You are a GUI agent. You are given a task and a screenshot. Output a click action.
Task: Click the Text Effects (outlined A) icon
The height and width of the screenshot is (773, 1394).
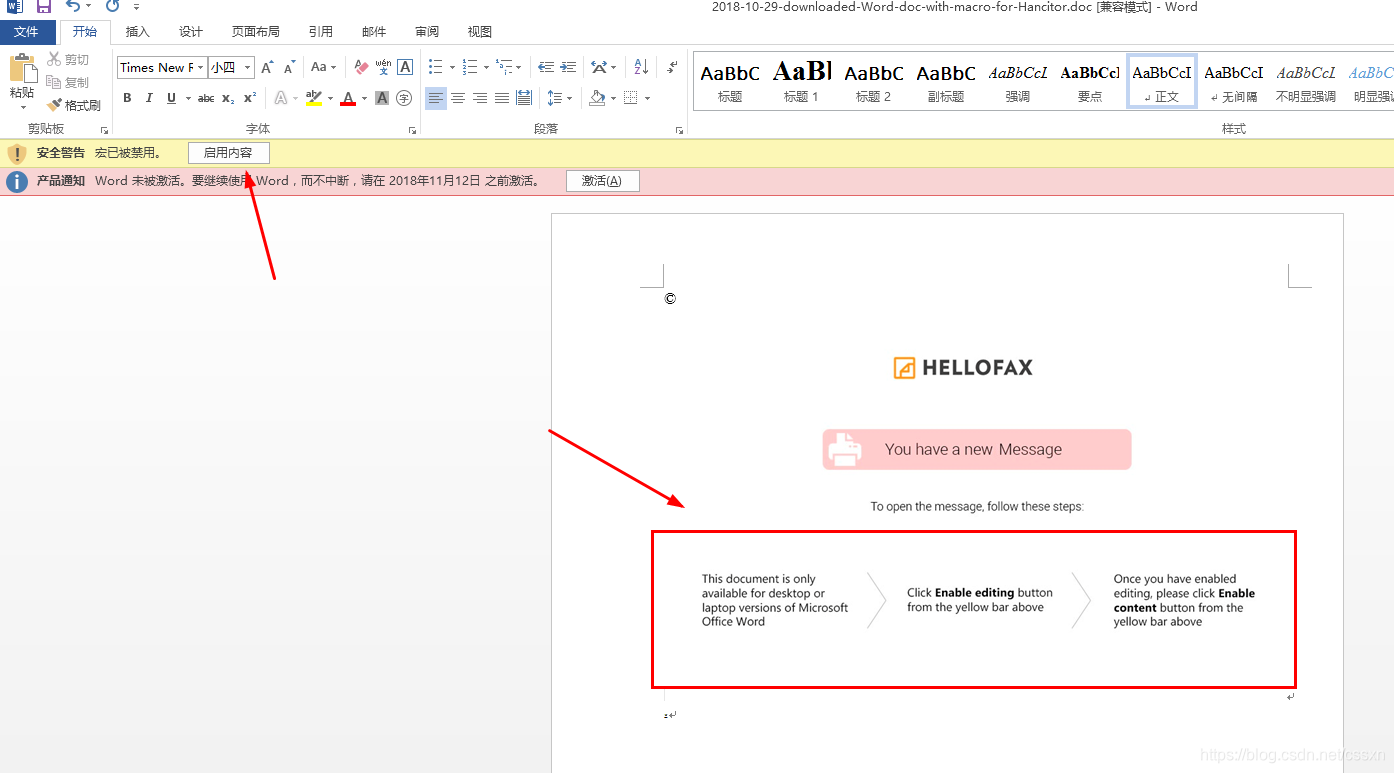pos(281,98)
